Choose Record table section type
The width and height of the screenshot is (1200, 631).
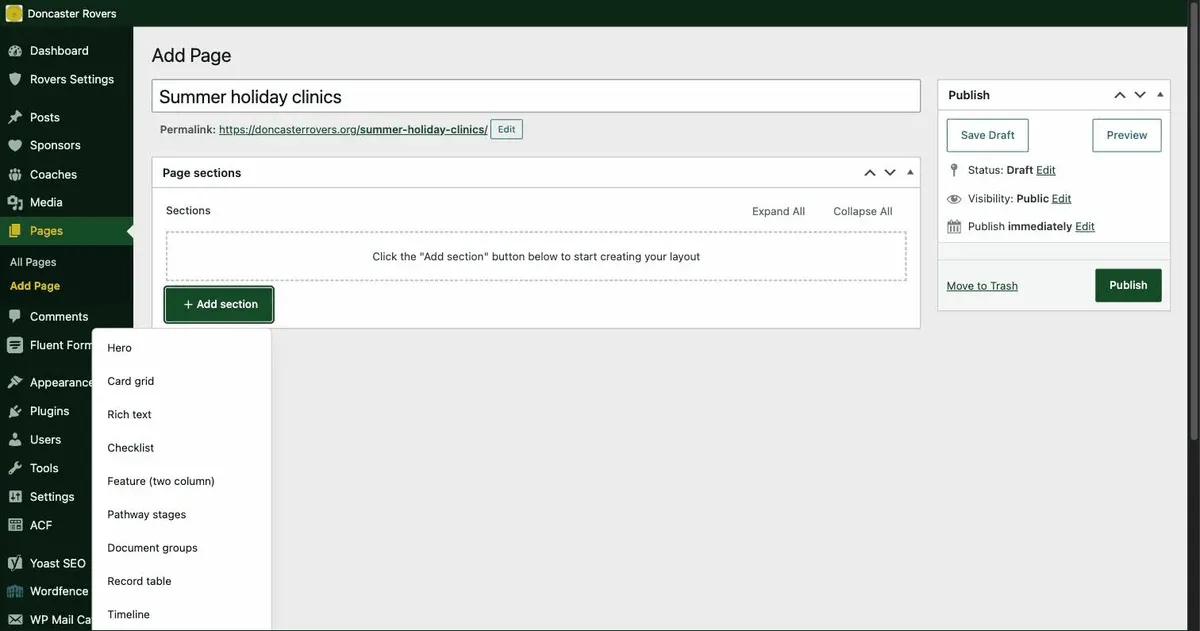click(x=181, y=581)
